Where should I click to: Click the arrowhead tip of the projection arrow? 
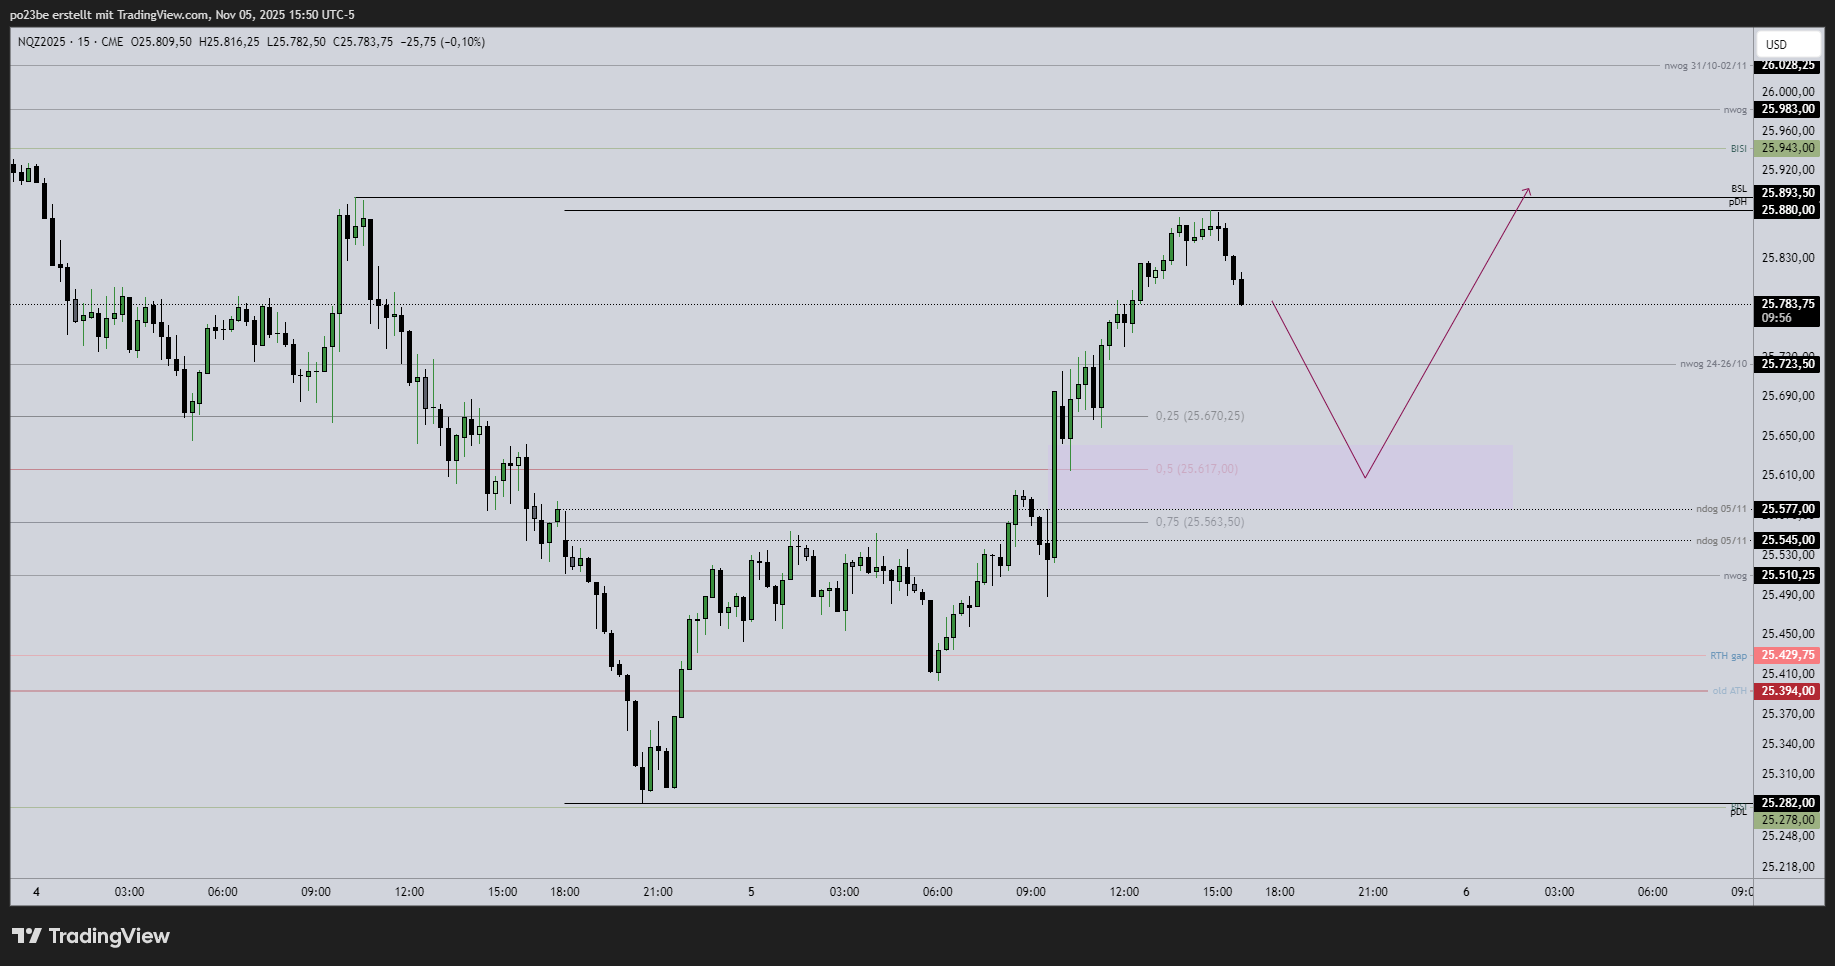[1528, 189]
